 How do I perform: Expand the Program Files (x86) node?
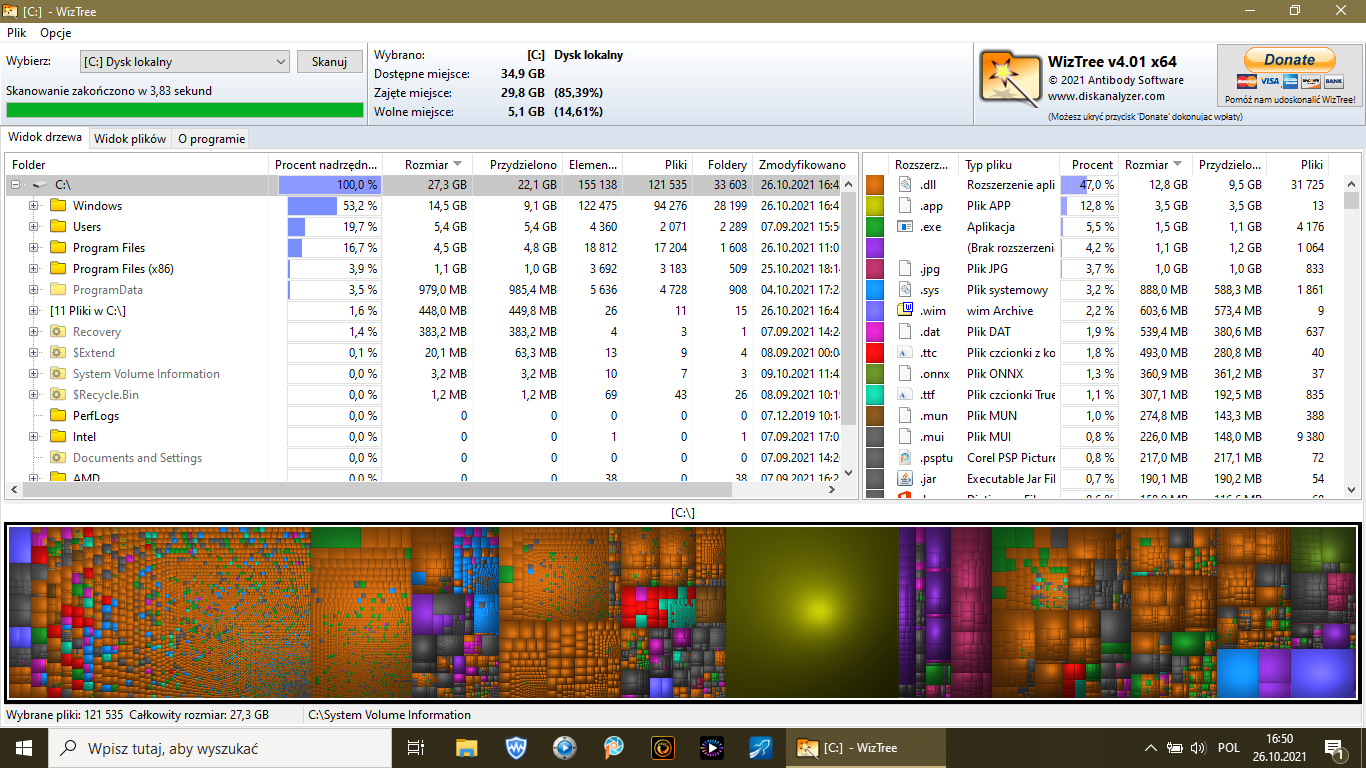click(33, 269)
